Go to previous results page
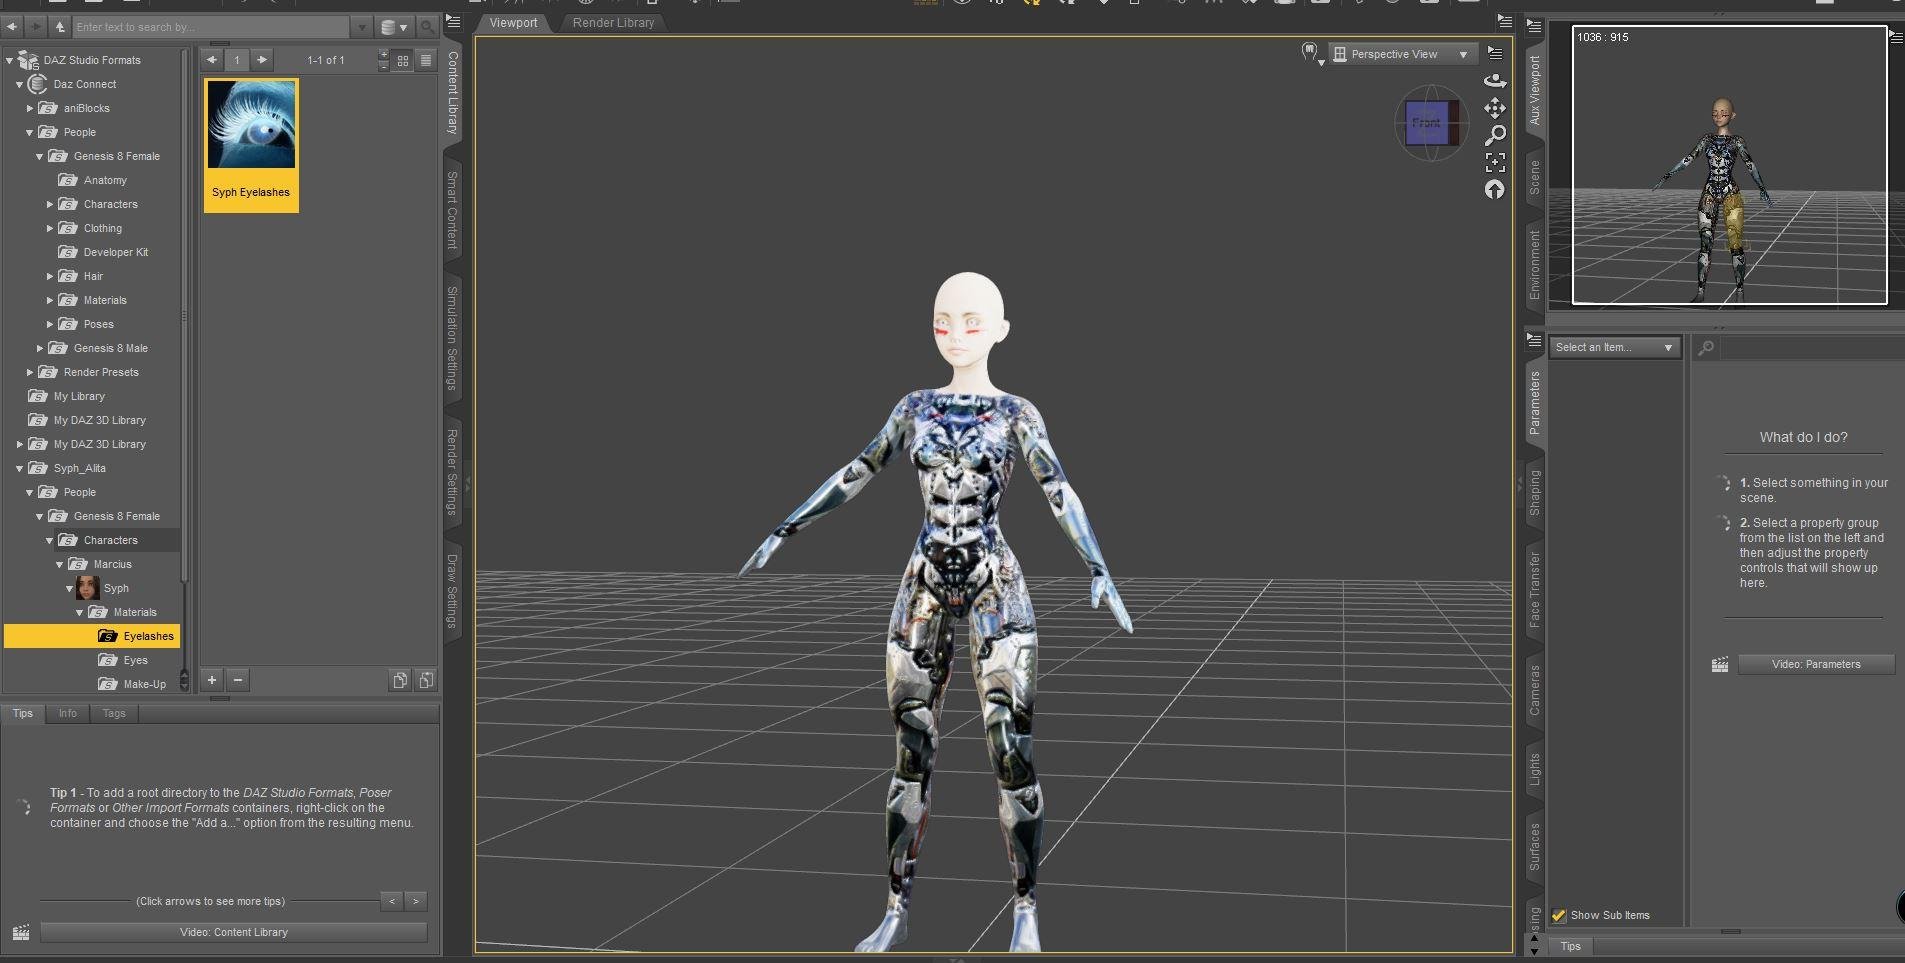 click(x=212, y=60)
